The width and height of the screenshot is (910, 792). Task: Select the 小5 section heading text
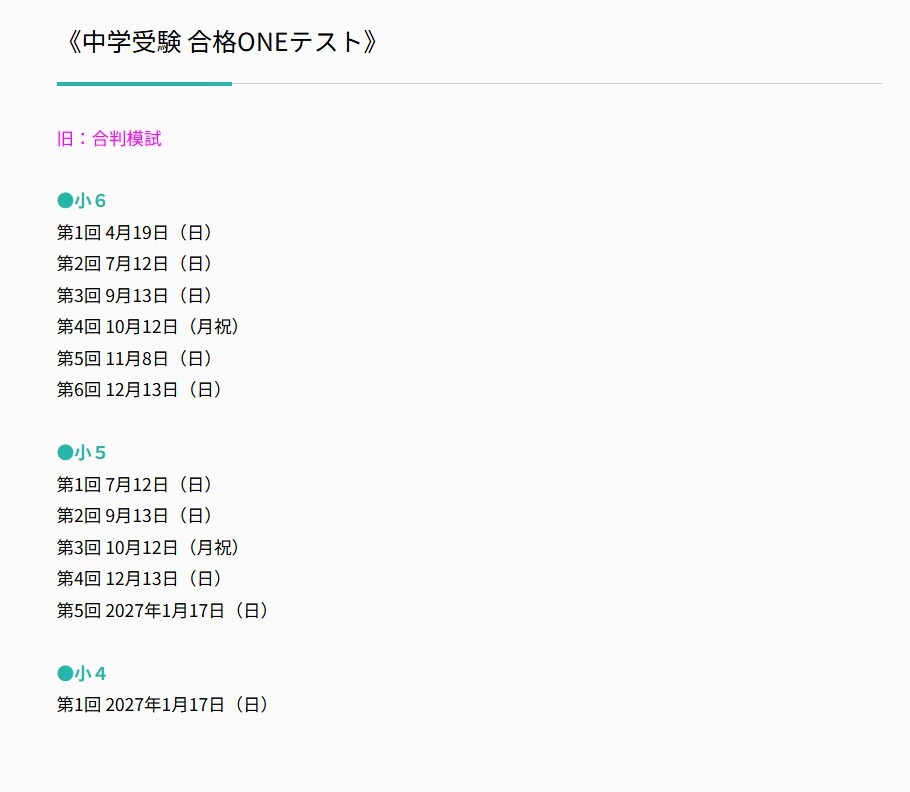tap(91, 453)
